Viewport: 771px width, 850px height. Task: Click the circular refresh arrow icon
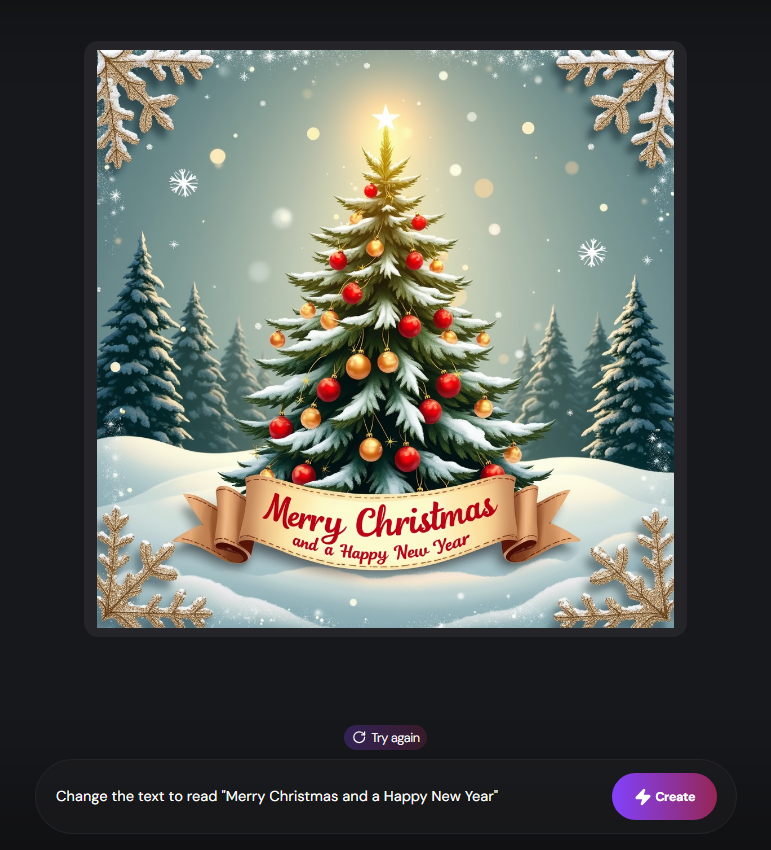coord(359,737)
